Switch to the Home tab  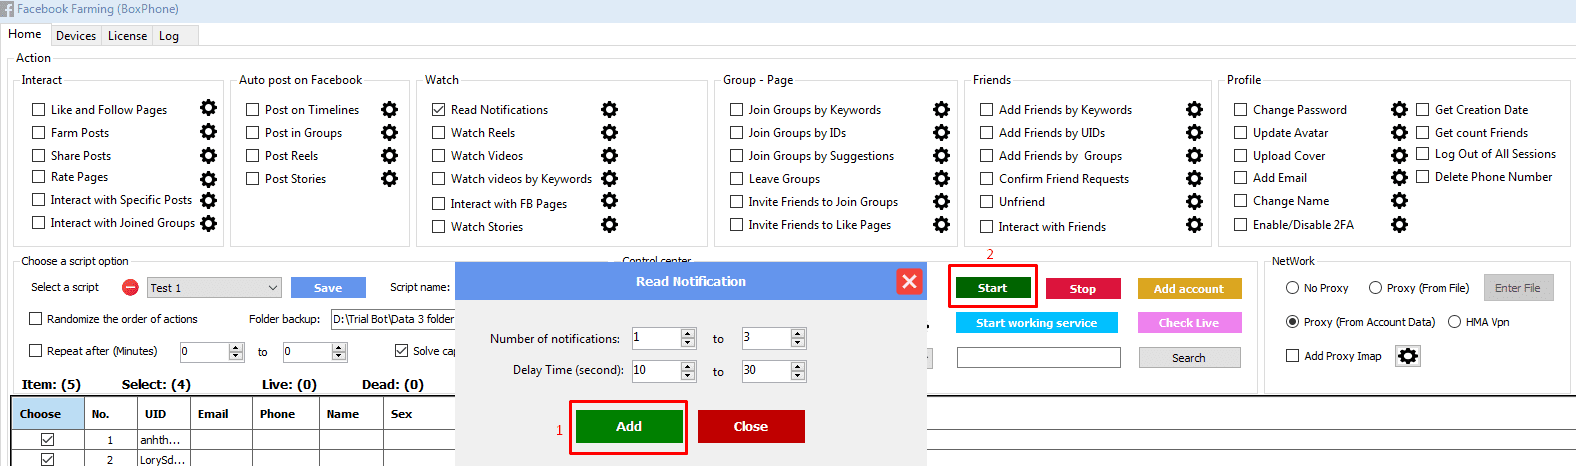point(25,34)
